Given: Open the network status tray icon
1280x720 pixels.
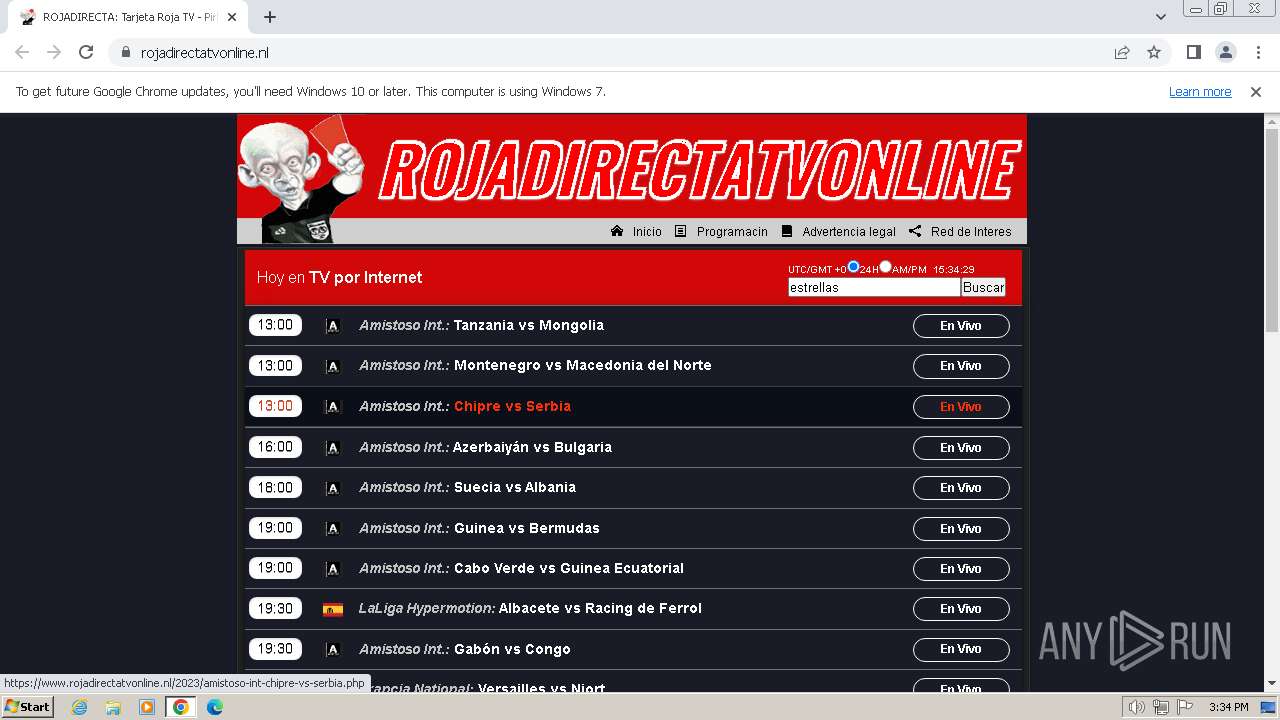Looking at the screenshot, I should pos(1160,708).
